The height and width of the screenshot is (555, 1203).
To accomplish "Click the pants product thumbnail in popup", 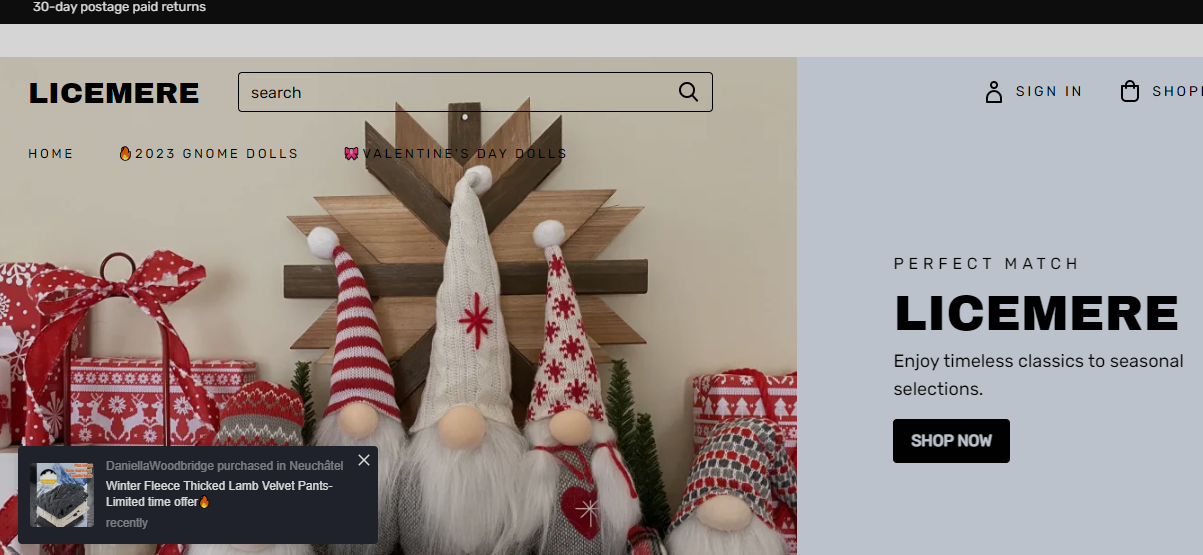I will point(62,495).
